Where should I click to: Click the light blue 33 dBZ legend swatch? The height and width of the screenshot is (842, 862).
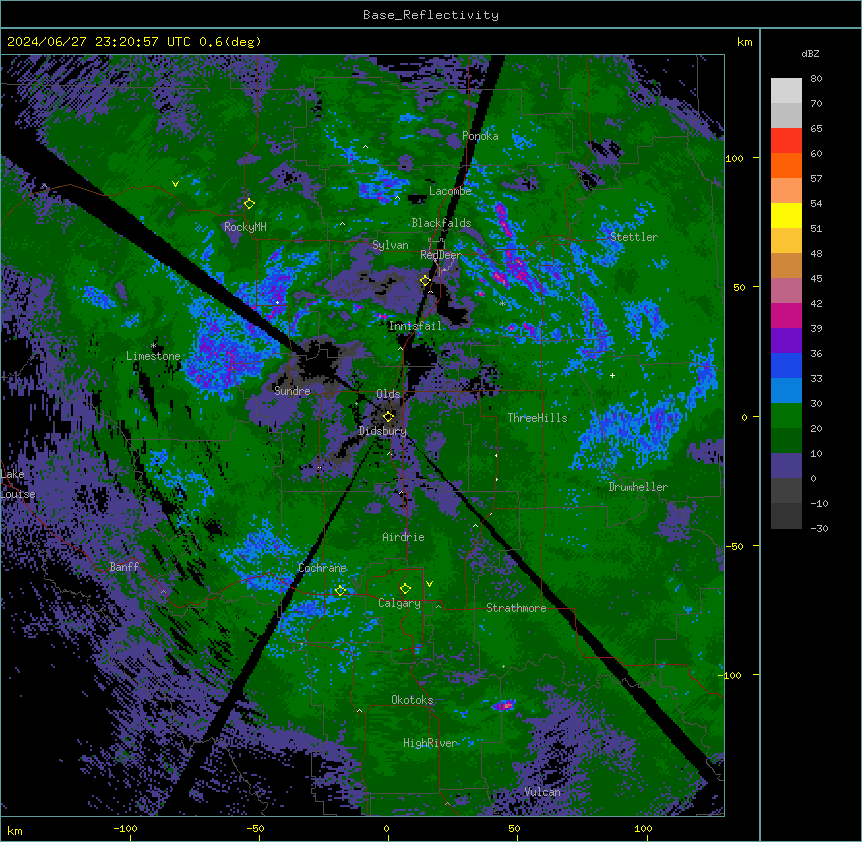786,390
